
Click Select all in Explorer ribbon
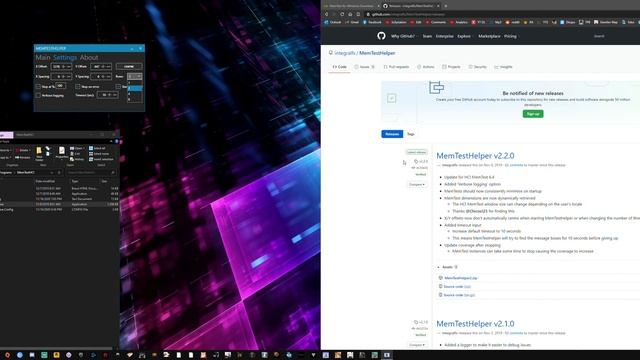point(97,148)
